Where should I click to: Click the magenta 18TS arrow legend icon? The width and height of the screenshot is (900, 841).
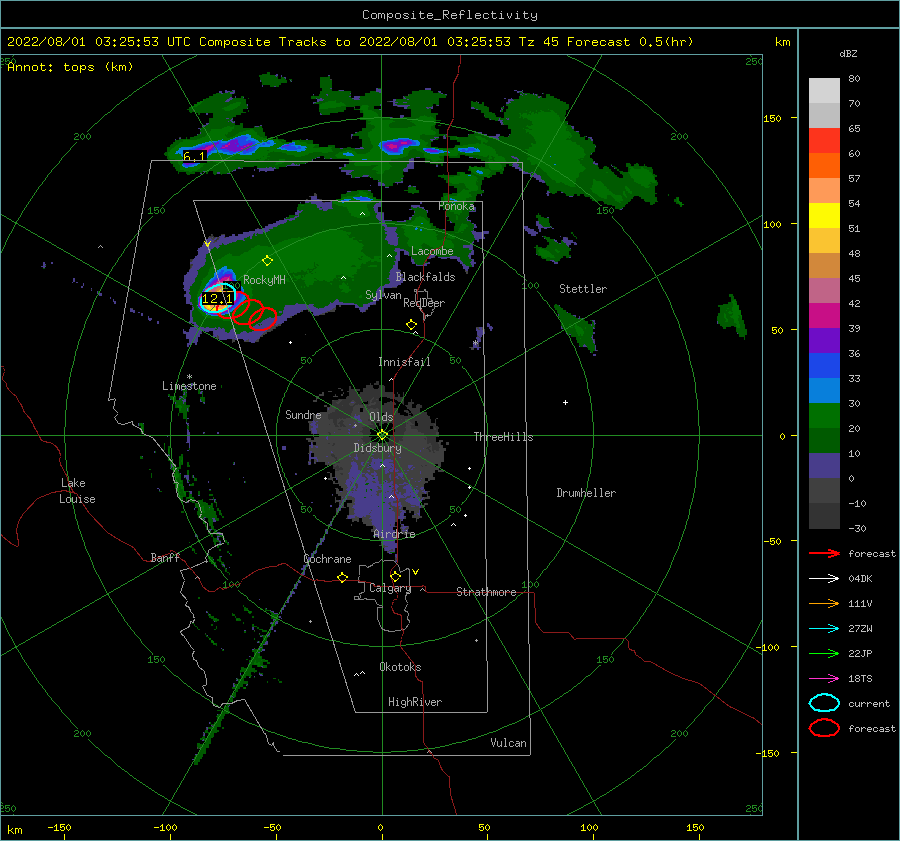[824, 679]
